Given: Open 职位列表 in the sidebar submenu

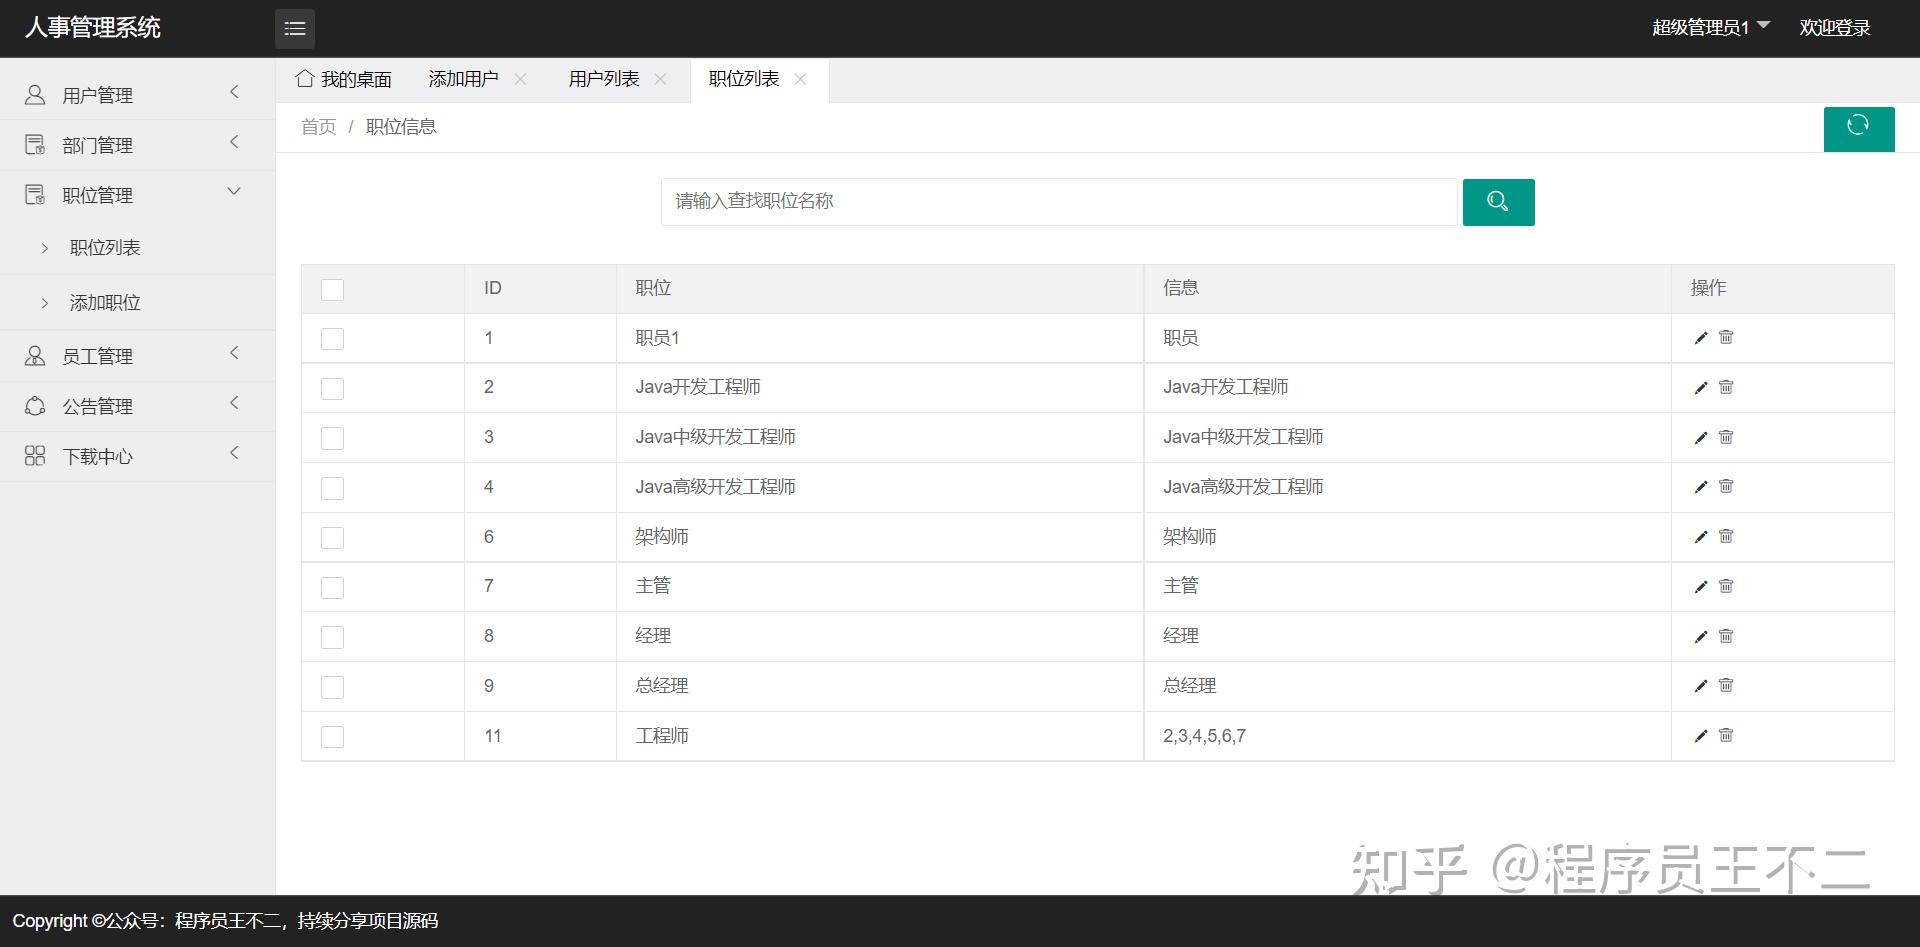Looking at the screenshot, I should [105, 247].
